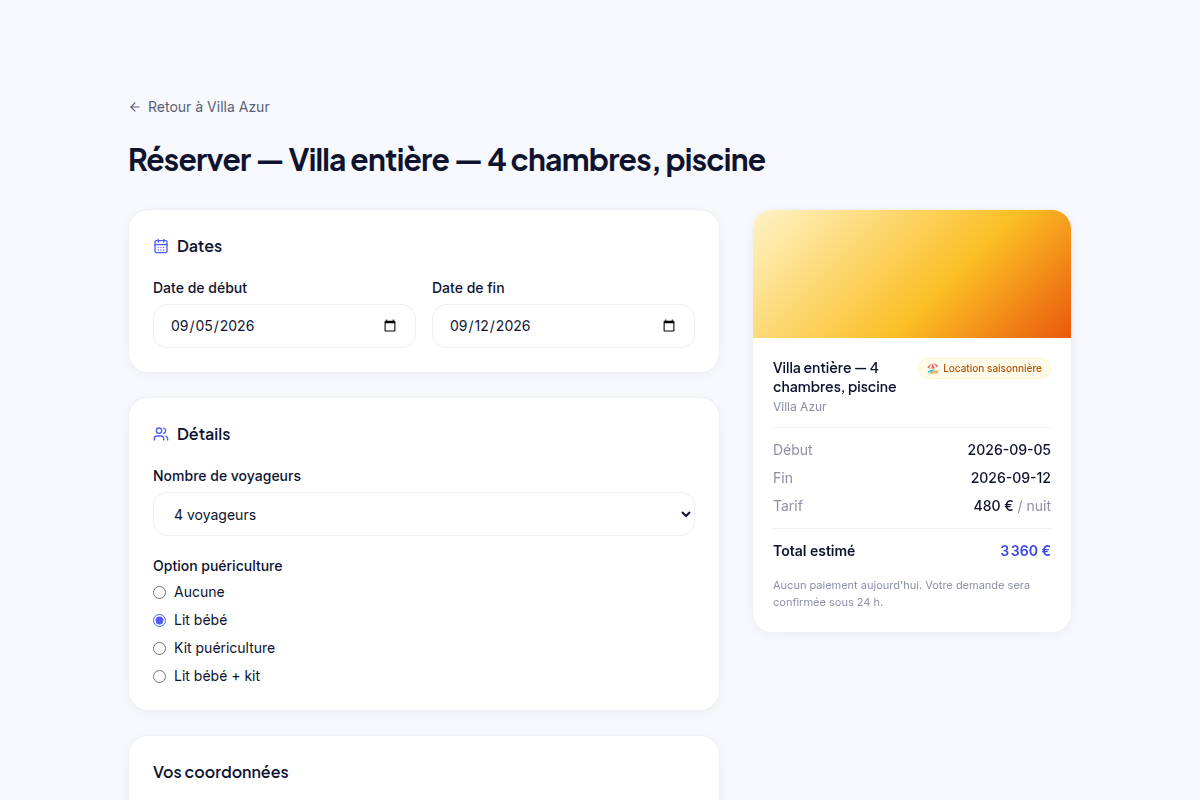Click the back arrow icon beside Retour
1200x800 pixels.
(x=135, y=107)
